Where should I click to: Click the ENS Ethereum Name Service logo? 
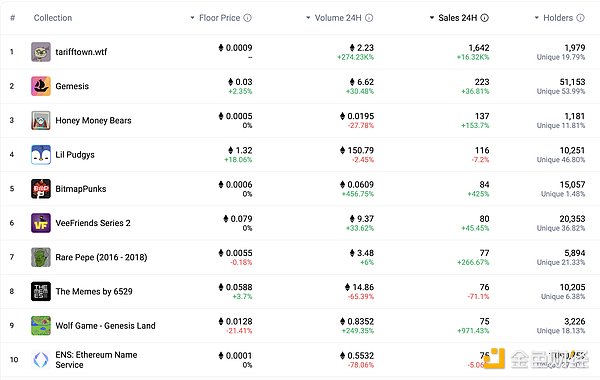41,360
